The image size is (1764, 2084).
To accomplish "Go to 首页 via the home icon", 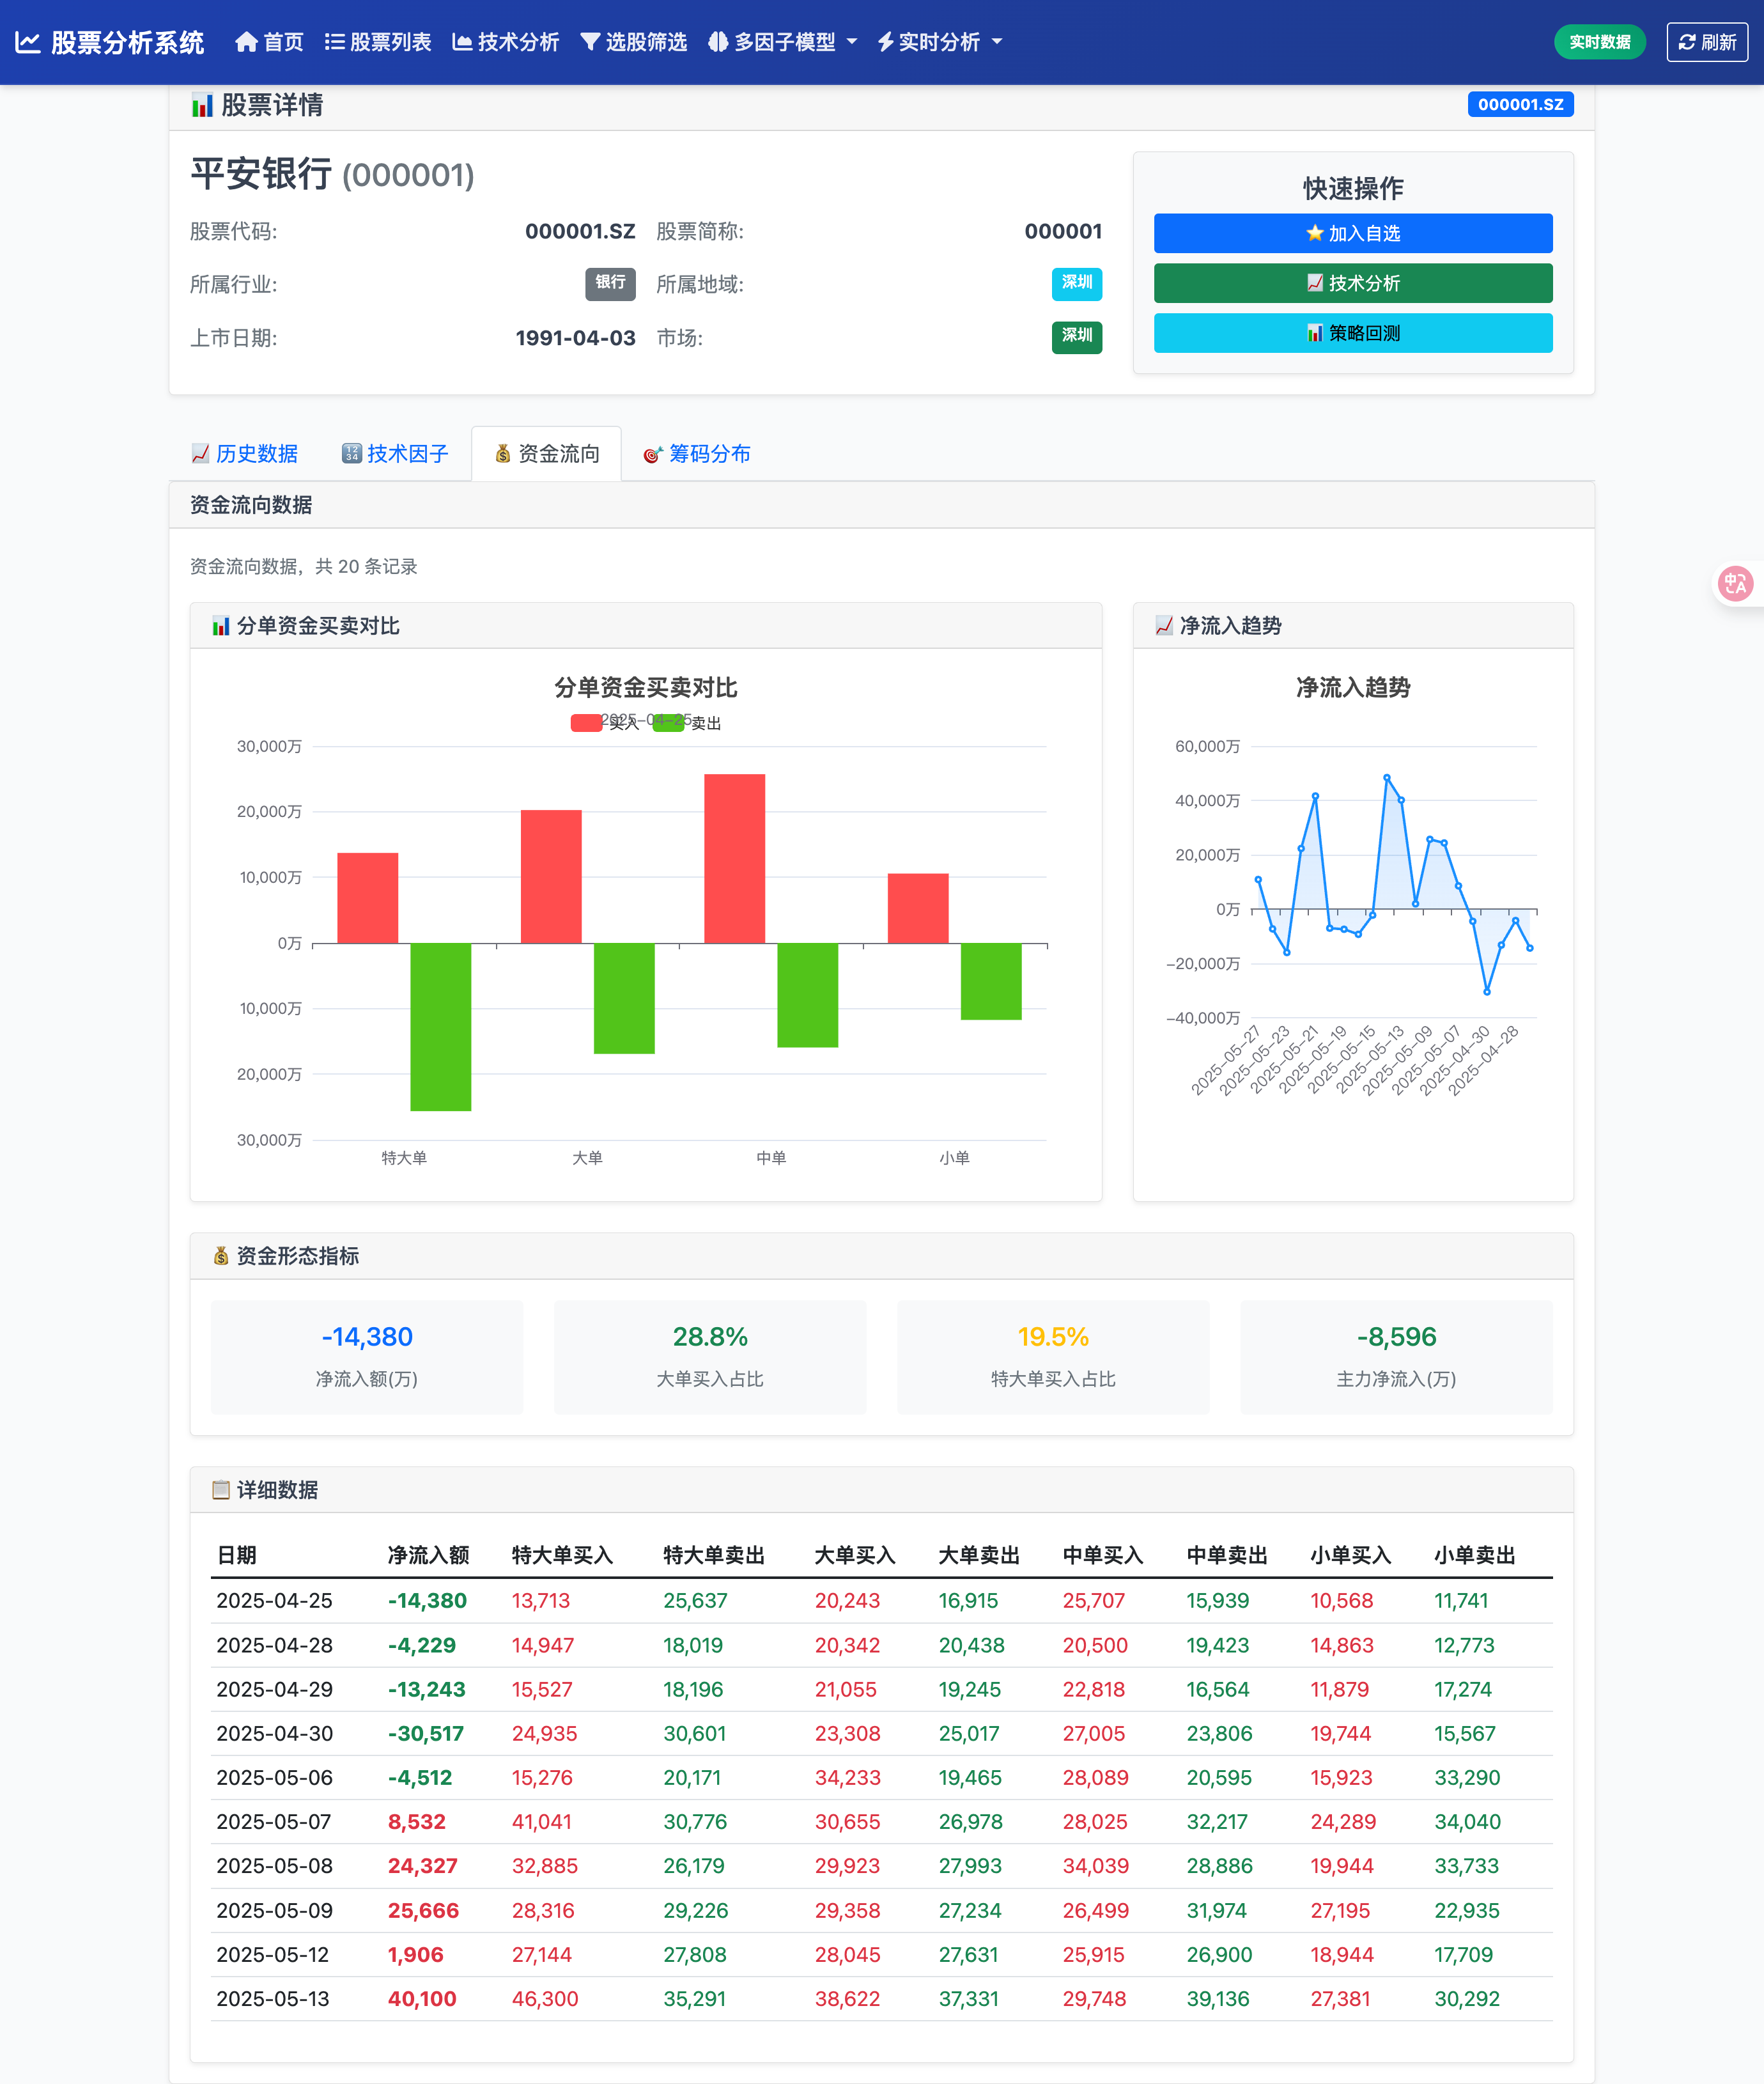I will pyautogui.click(x=246, y=42).
